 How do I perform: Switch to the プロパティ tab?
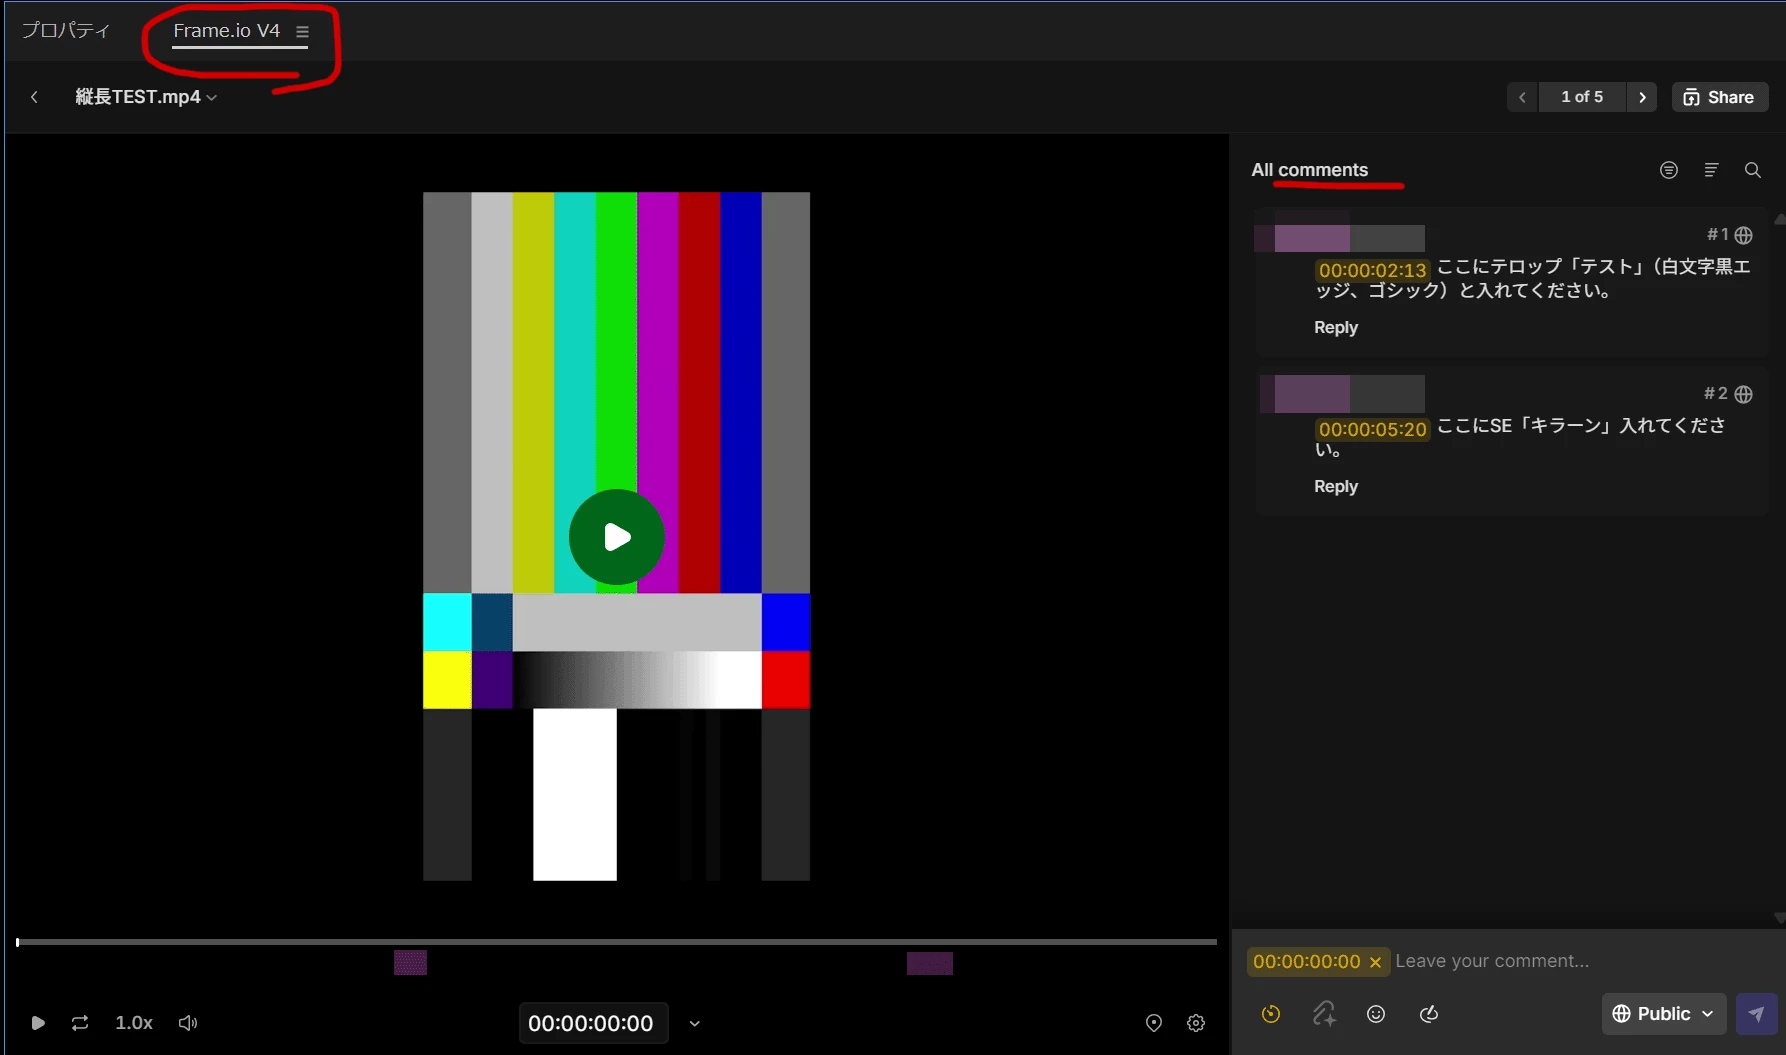tap(66, 30)
